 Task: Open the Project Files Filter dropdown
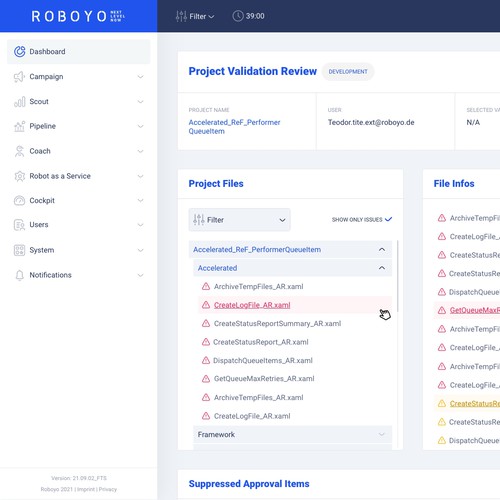point(239,220)
